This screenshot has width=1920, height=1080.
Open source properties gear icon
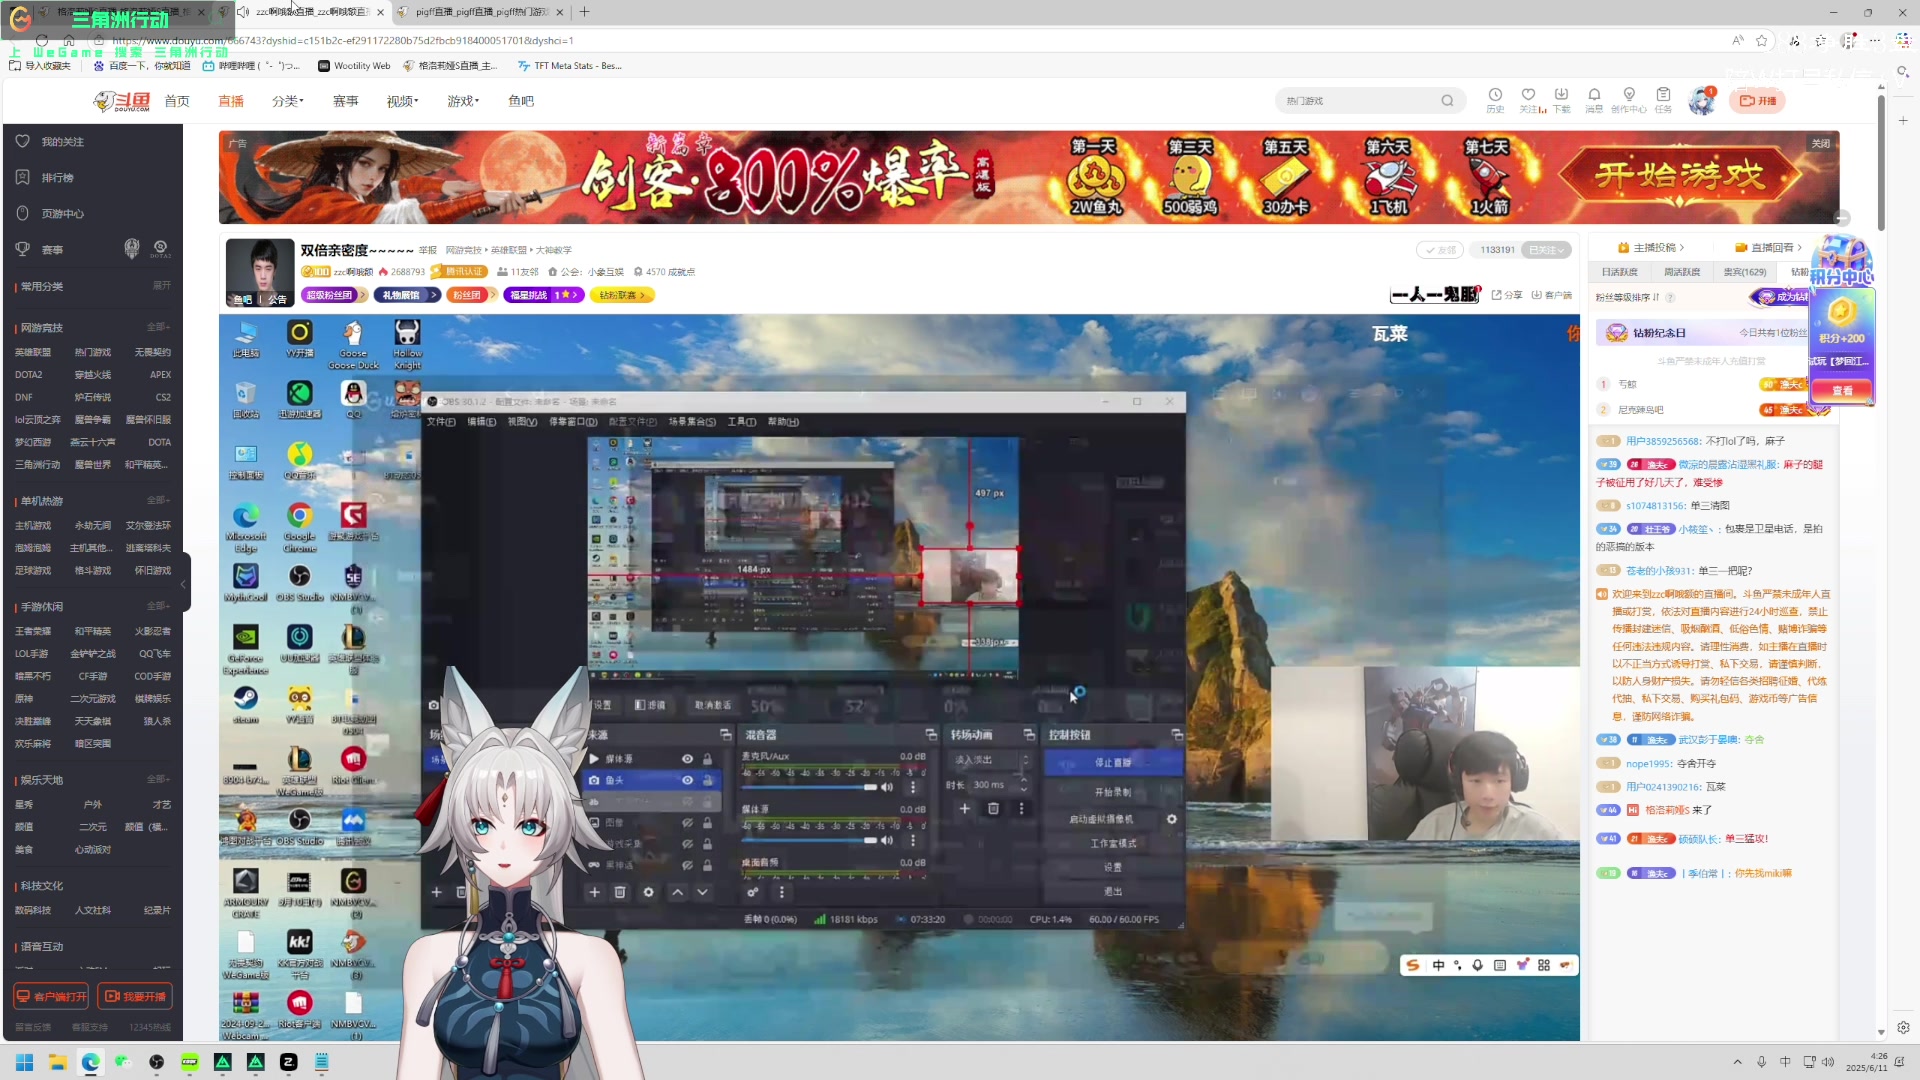click(648, 892)
